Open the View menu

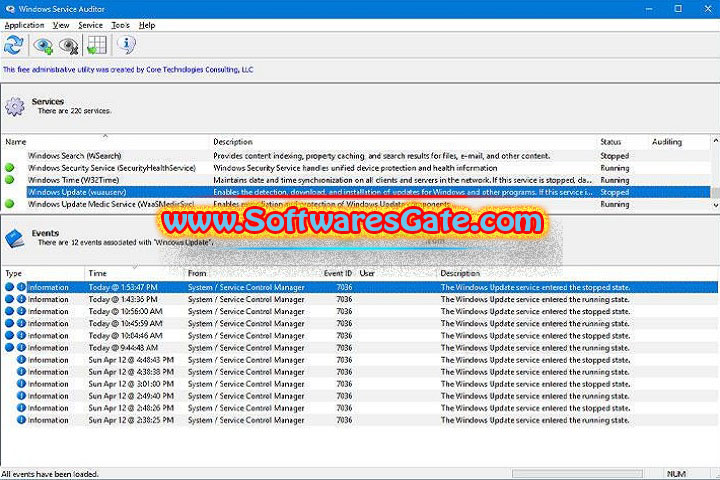61,25
